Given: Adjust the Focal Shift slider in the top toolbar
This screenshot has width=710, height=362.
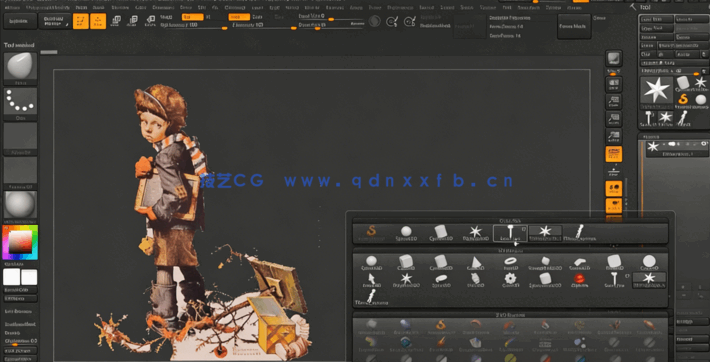Looking at the screenshot, I should [331, 17].
